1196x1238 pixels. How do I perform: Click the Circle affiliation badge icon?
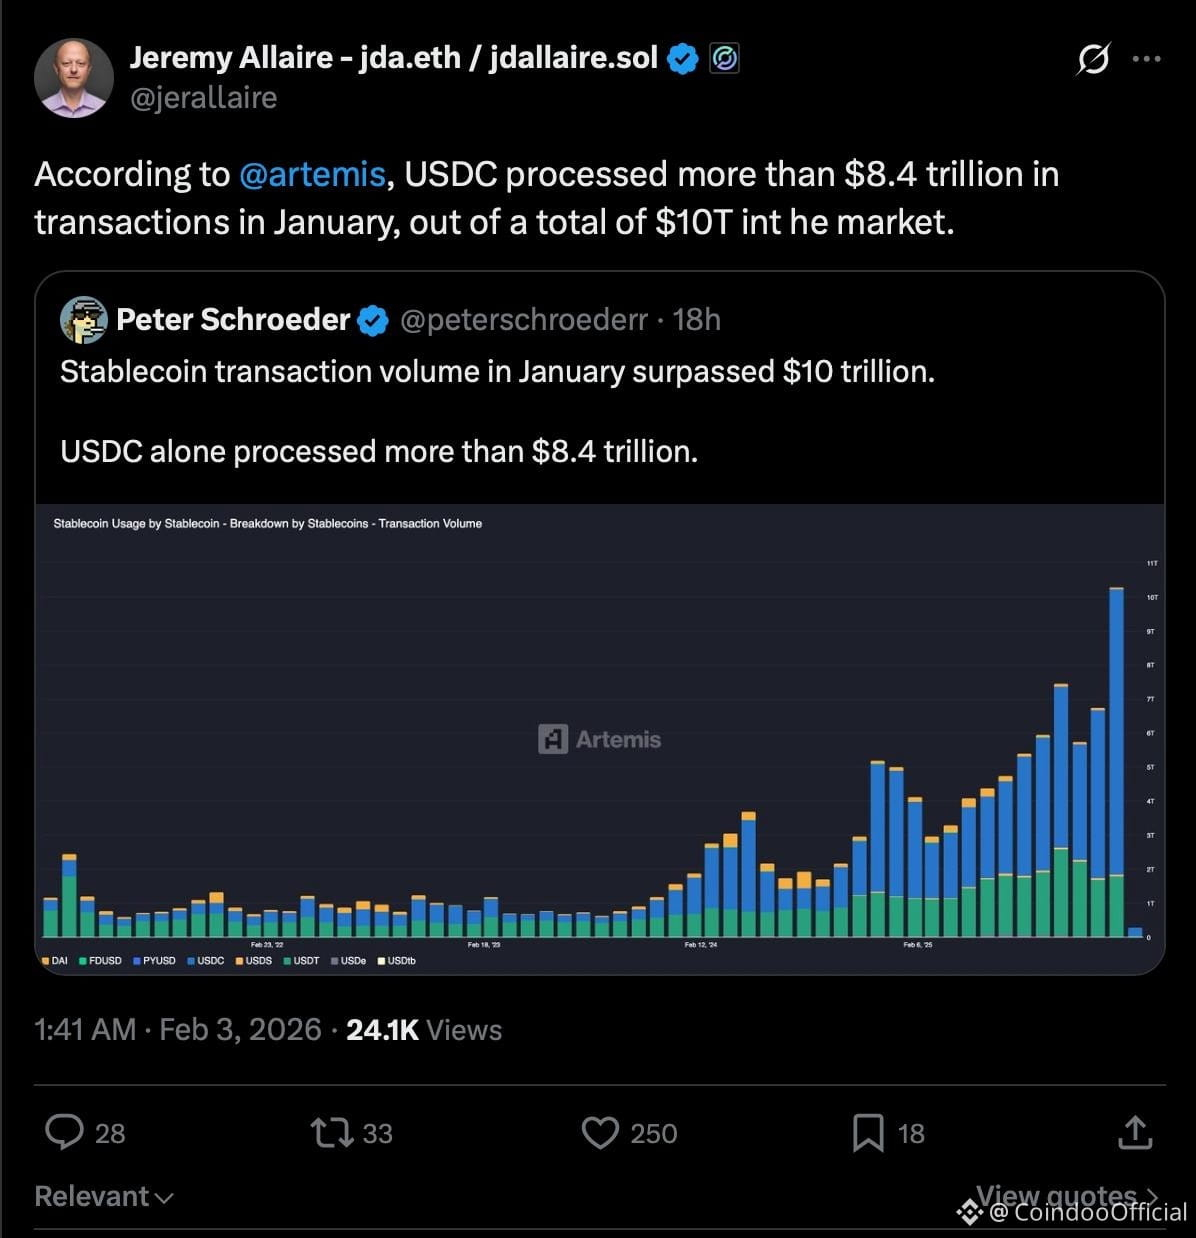(x=724, y=59)
